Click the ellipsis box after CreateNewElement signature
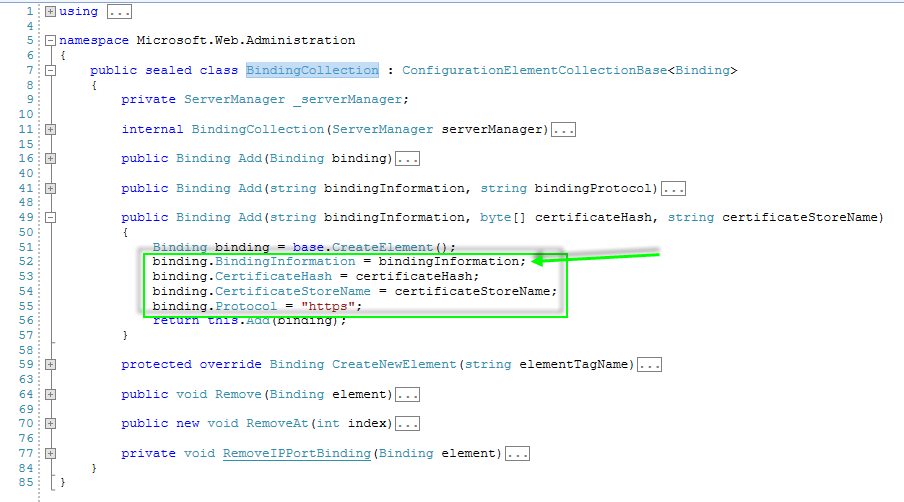904x502 pixels. coord(649,365)
